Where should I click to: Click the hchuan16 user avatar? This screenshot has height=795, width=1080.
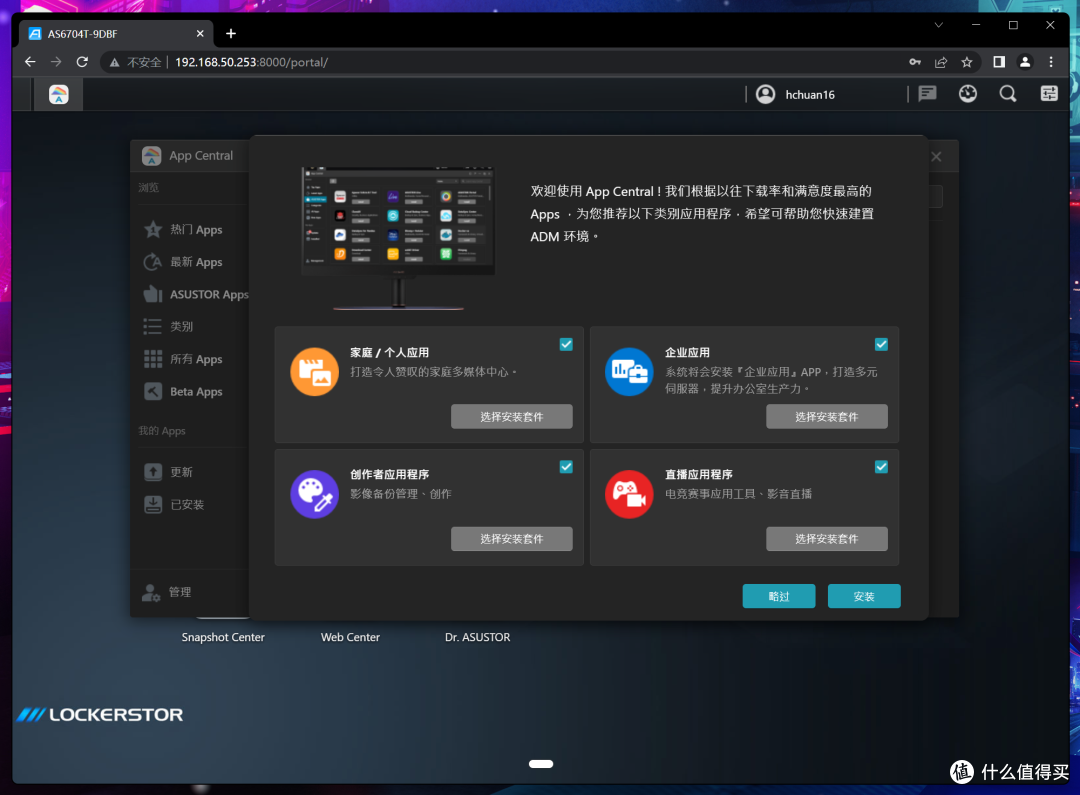click(765, 93)
